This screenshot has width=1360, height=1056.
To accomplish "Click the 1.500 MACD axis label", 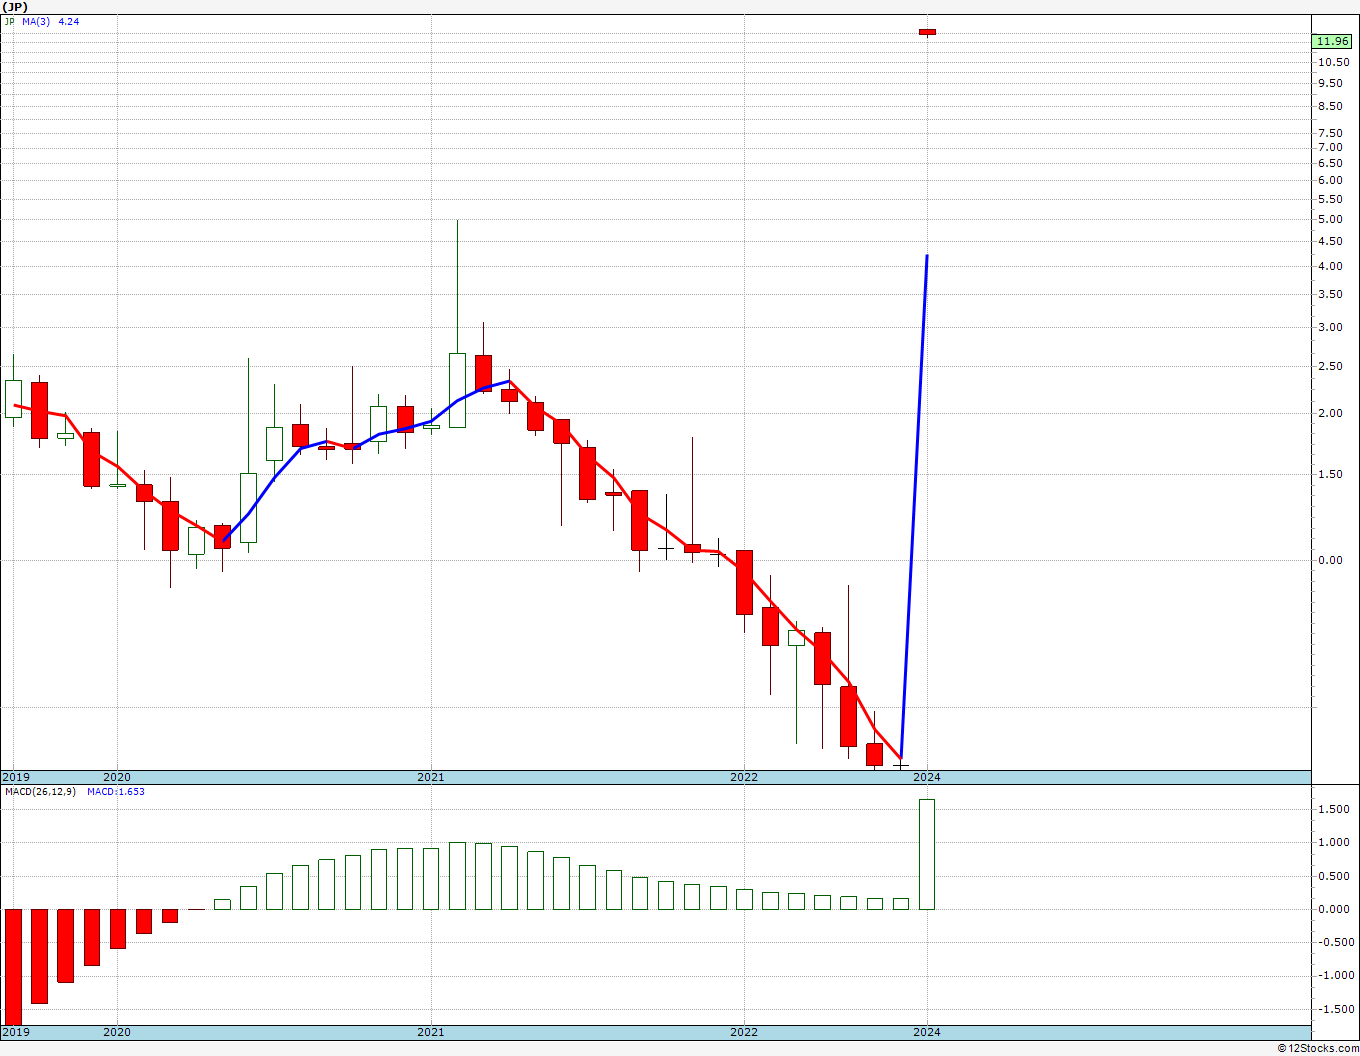I will (x=1333, y=810).
